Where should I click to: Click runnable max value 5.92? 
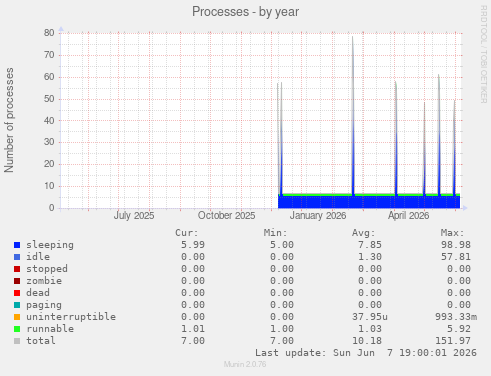point(459,329)
